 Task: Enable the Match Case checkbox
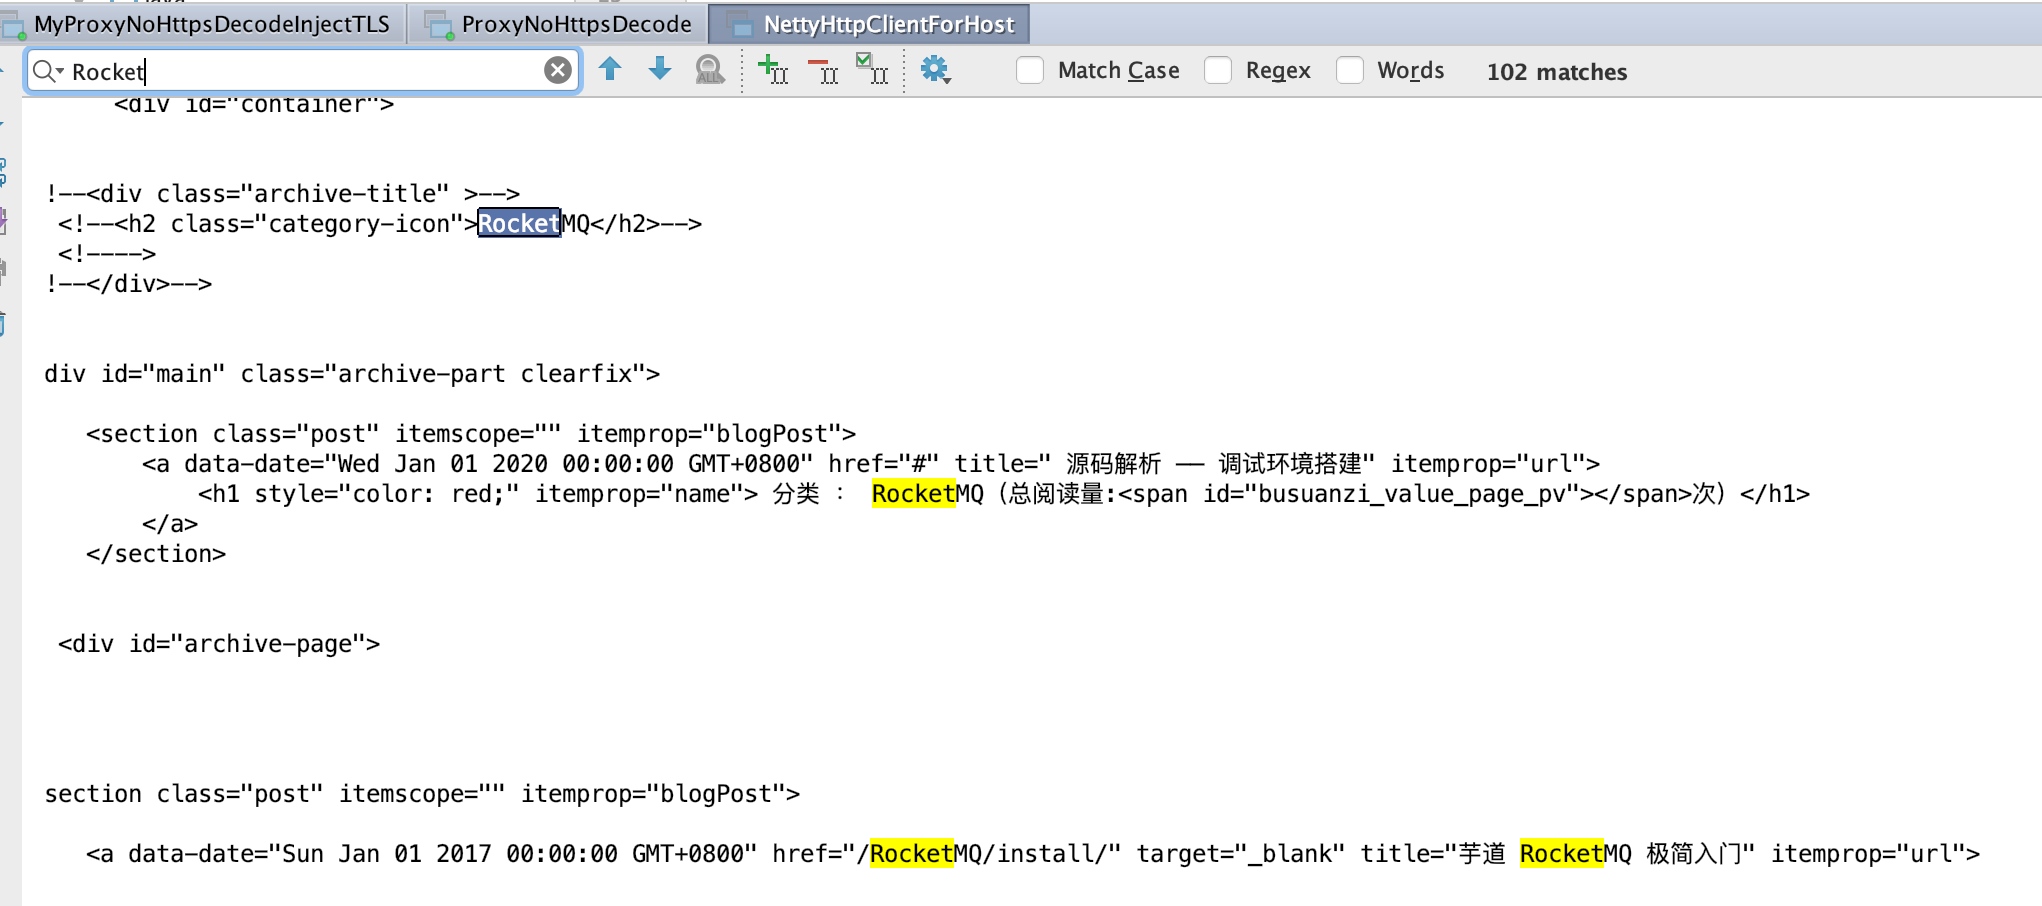pyautogui.click(x=1030, y=70)
